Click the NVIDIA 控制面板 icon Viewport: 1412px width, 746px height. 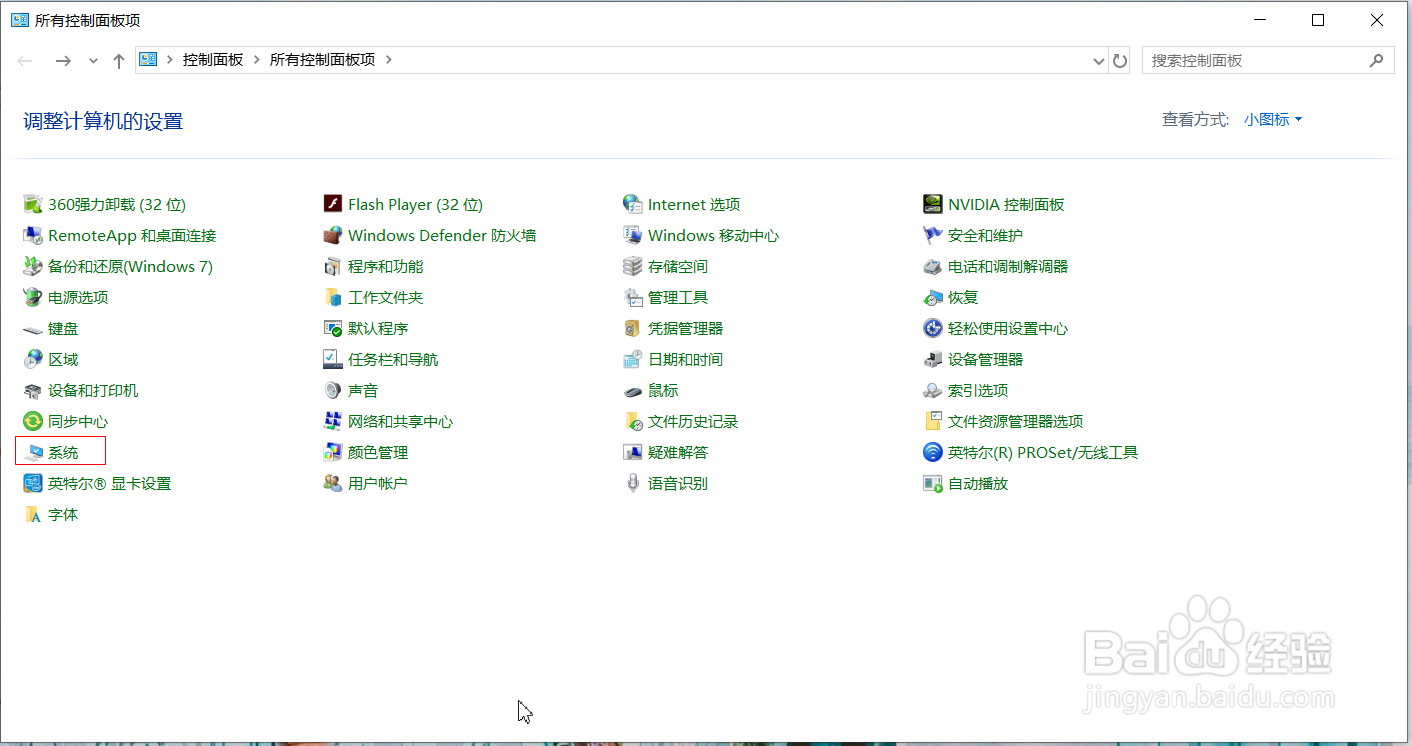coord(932,204)
